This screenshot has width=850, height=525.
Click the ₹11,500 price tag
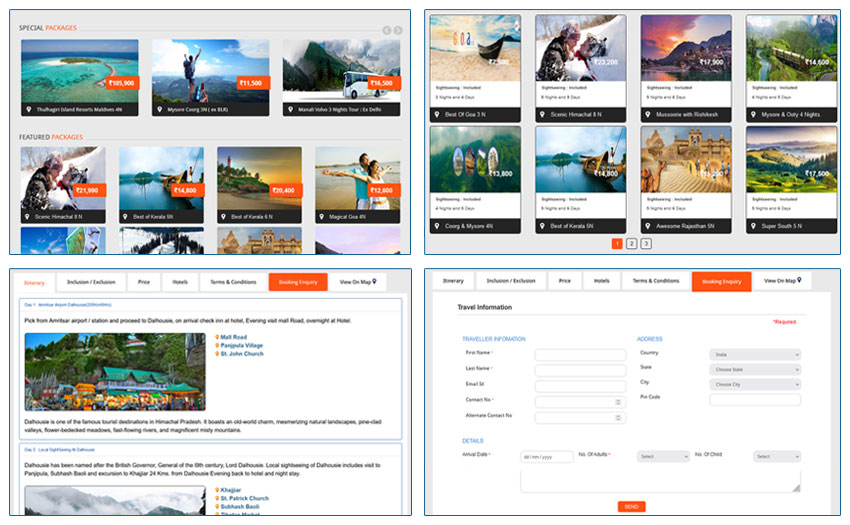(252, 83)
